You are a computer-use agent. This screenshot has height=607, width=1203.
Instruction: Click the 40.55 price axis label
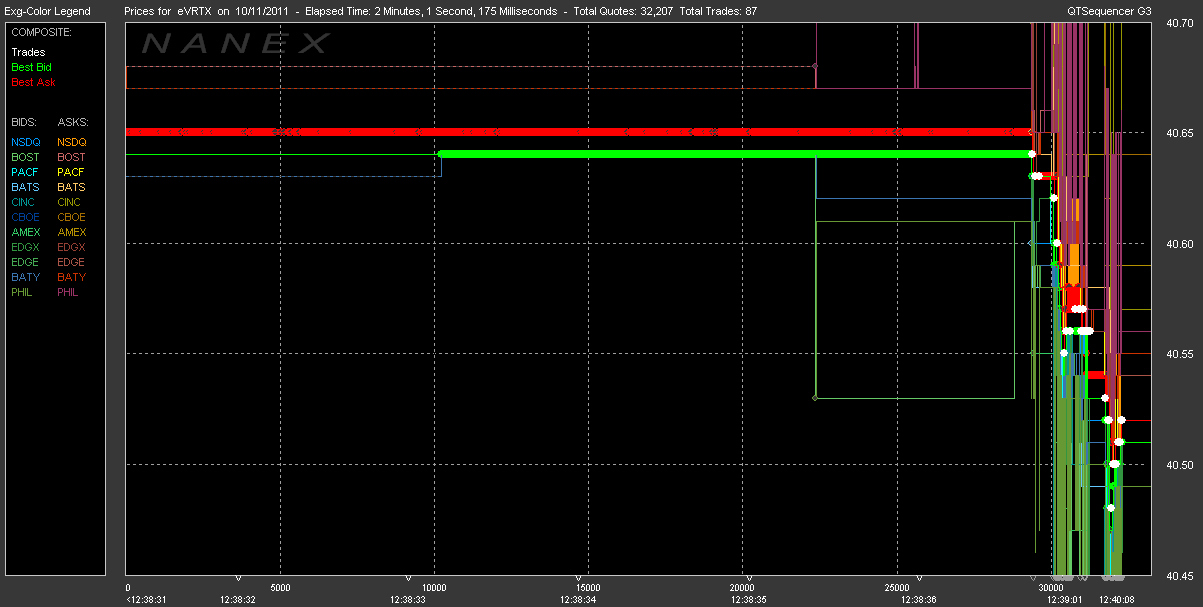point(1181,354)
